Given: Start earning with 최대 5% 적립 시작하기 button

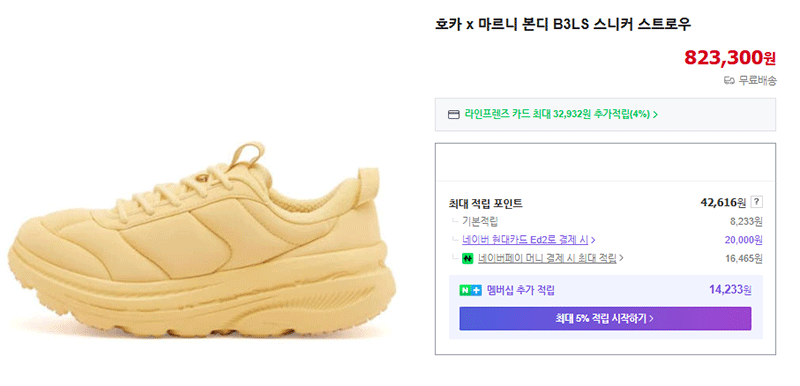Looking at the screenshot, I should pyautogui.click(x=605, y=319).
